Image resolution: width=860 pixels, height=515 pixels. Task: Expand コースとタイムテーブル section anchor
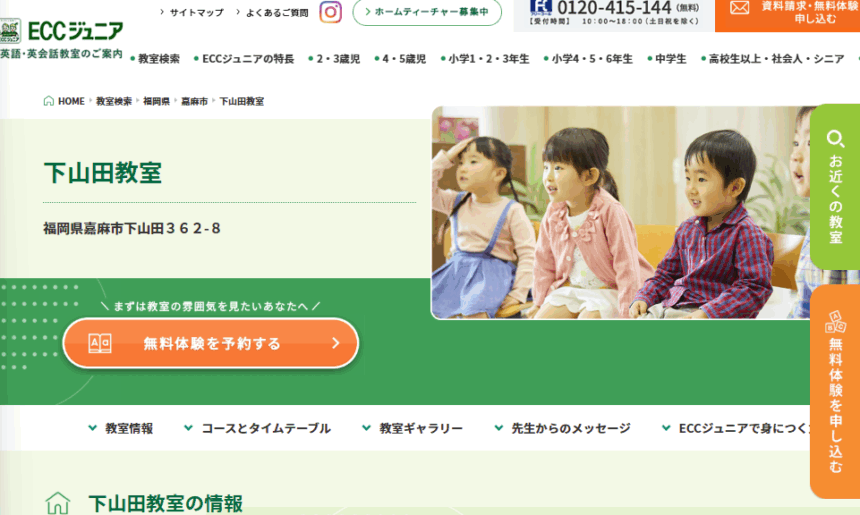pyautogui.click(x=257, y=428)
